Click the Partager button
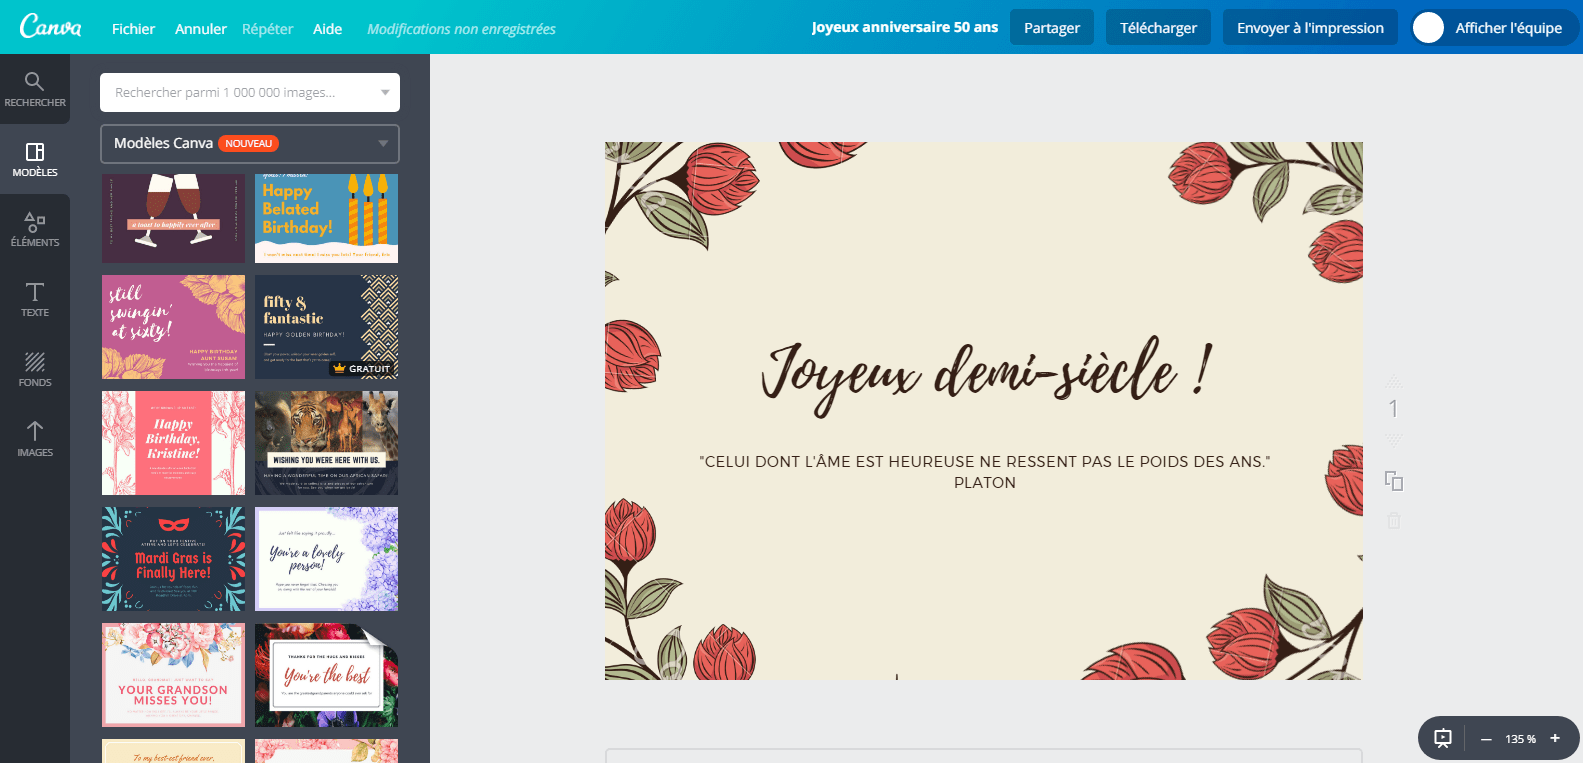Viewport: 1583px width, 763px height. [x=1052, y=28]
